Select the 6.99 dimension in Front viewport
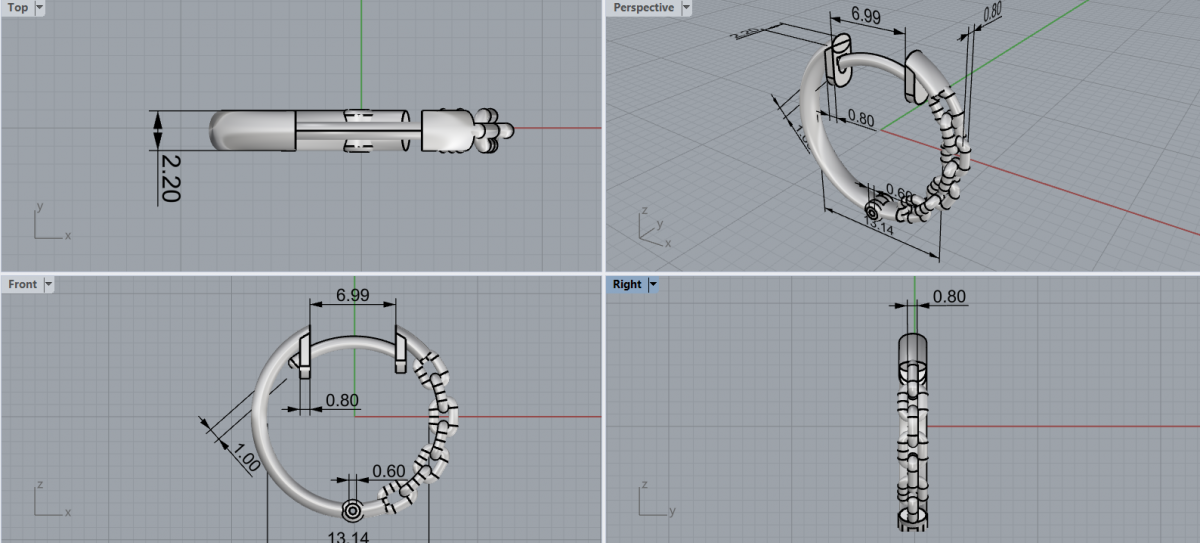The image size is (1200, 543). (355, 296)
